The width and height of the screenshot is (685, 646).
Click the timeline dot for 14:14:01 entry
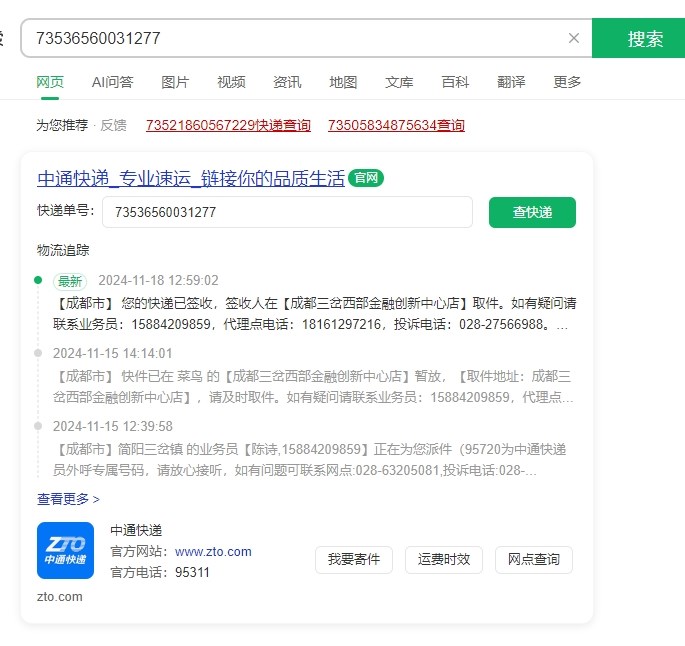coord(38,353)
